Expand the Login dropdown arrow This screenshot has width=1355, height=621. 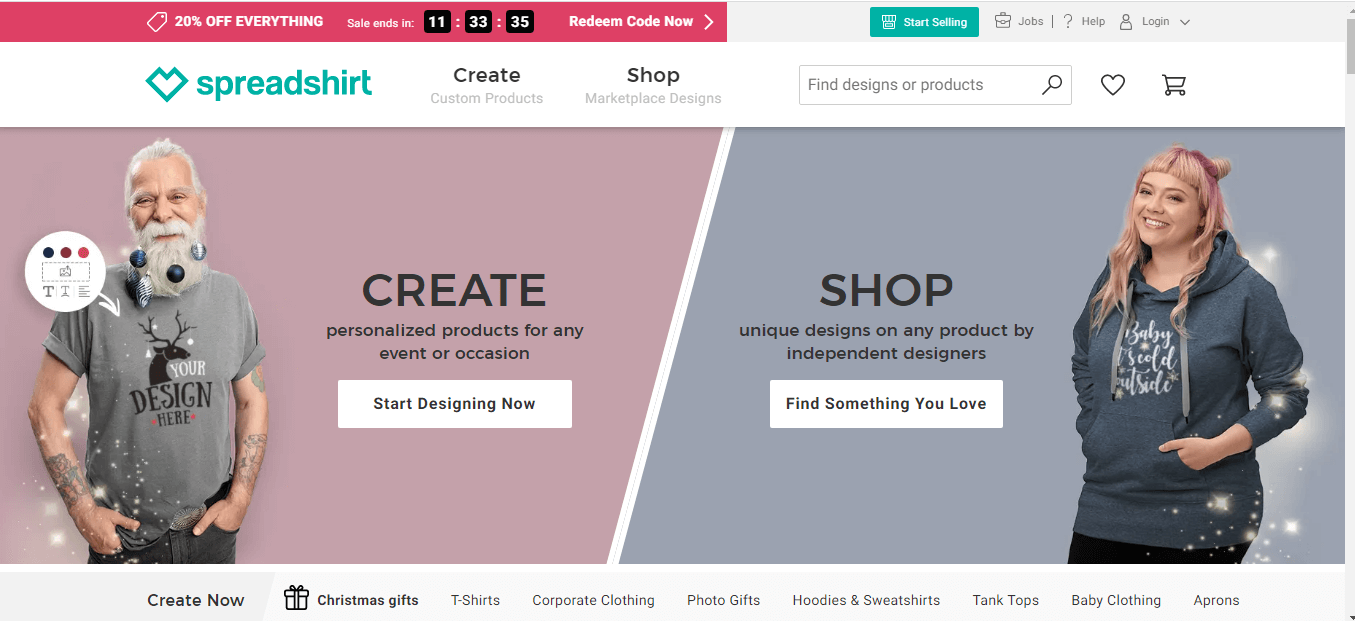tap(1185, 22)
